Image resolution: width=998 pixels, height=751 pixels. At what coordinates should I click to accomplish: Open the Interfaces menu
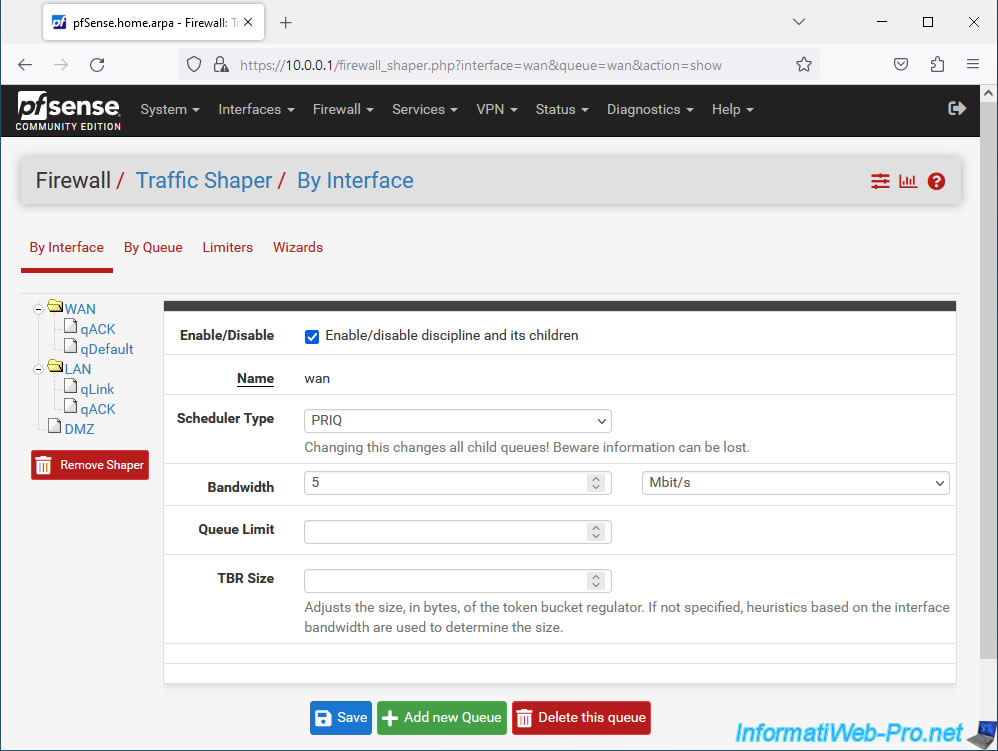coord(256,109)
